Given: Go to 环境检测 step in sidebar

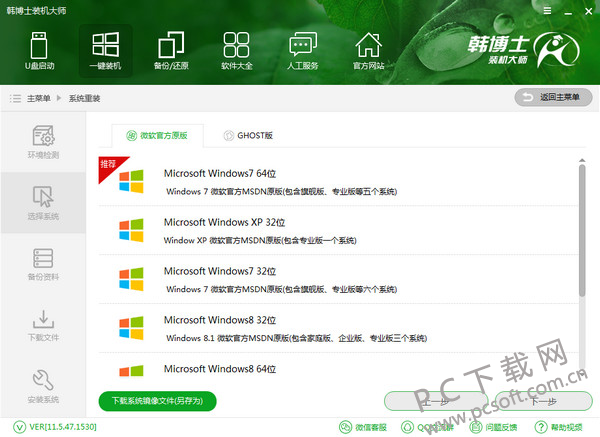Looking at the screenshot, I should [x=43, y=142].
